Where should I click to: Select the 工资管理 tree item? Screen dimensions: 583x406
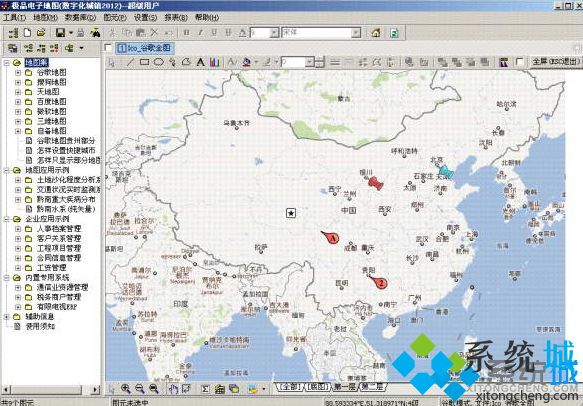[x=52, y=268]
